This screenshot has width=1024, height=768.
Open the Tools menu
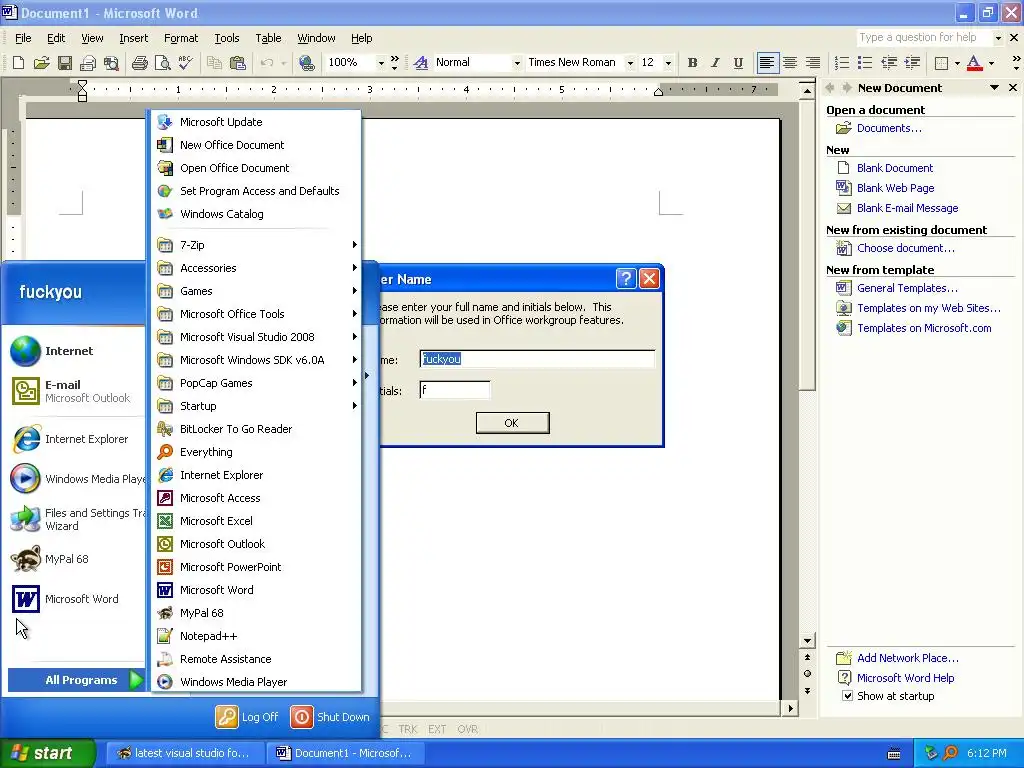[227, 38]
